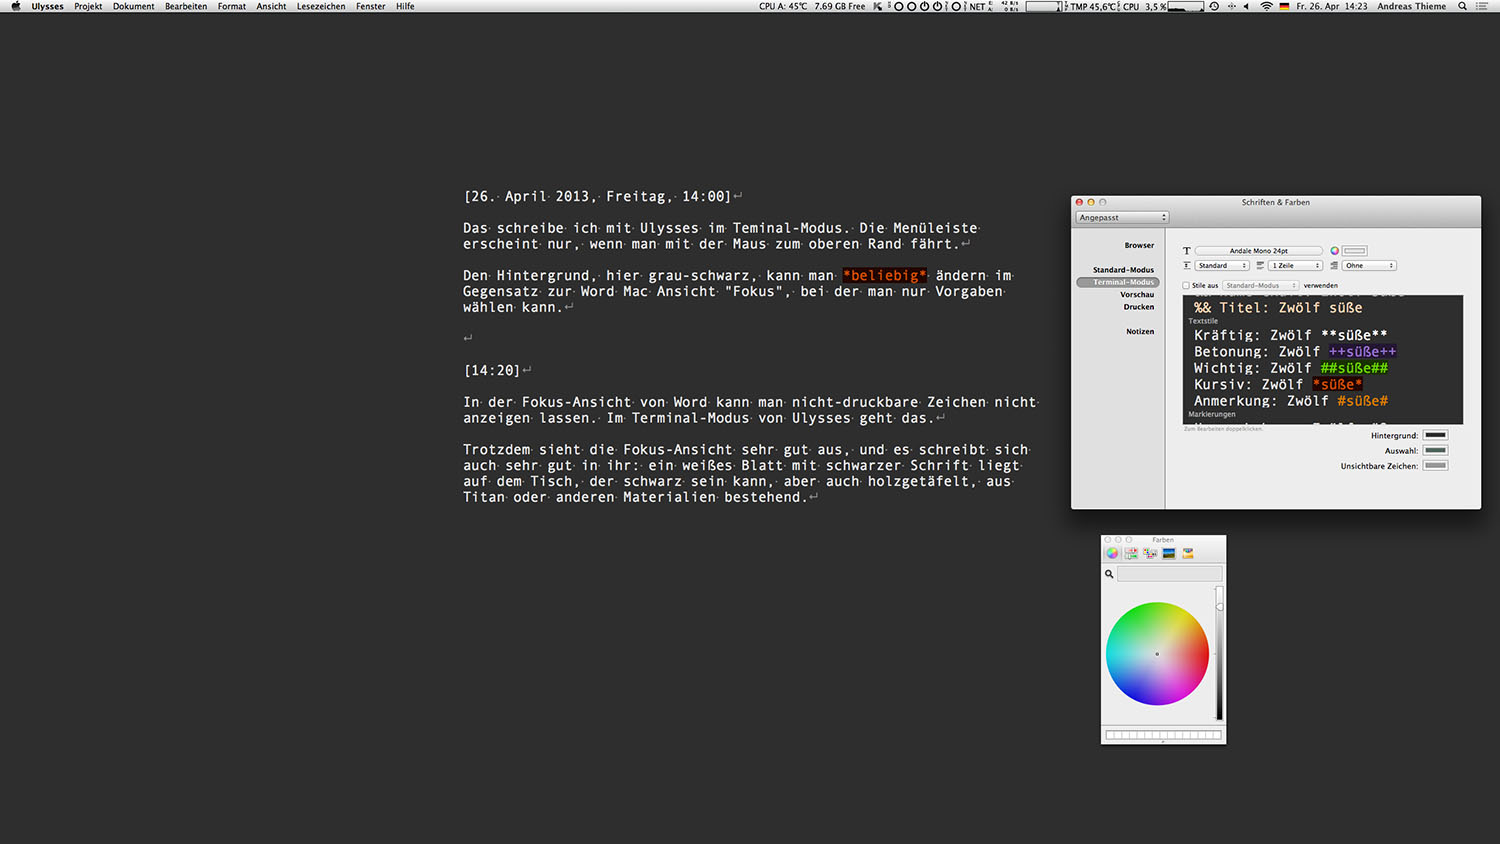Select Vorschau in the sidebar
The height and width of the screenshot is (844, 1500).
coord(1137,295)
